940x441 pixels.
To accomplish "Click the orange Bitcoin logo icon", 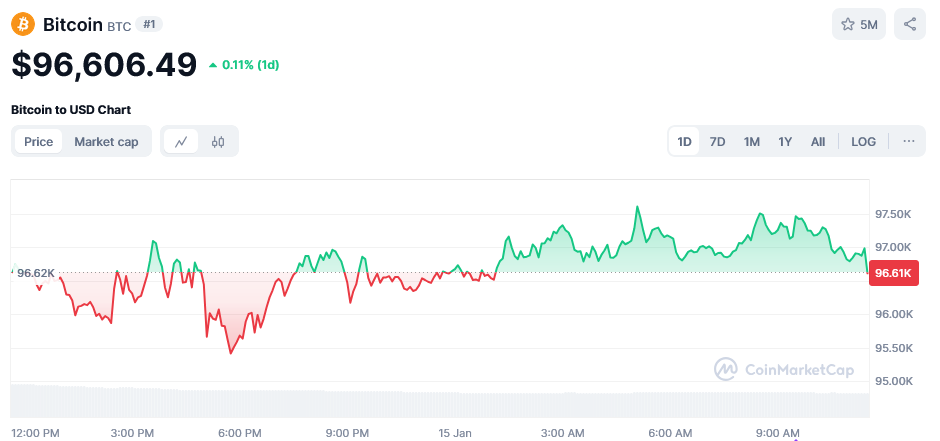I will [x=23, y=25].
